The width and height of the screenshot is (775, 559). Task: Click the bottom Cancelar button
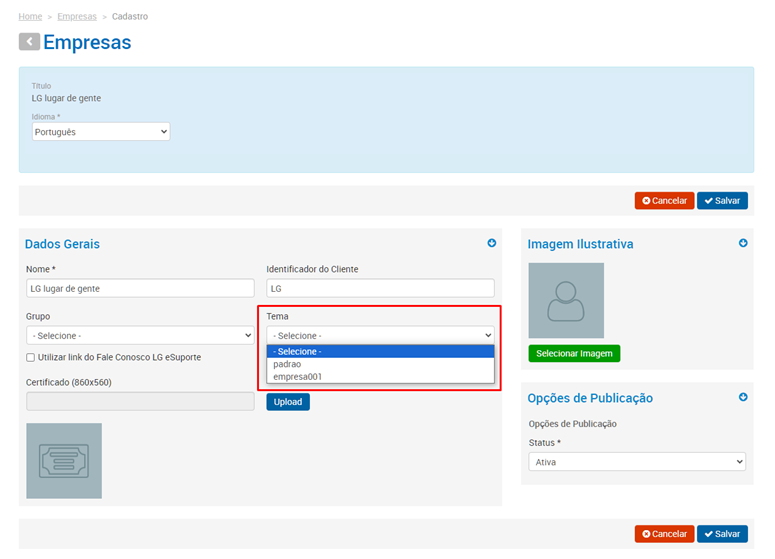click(664, 534)
